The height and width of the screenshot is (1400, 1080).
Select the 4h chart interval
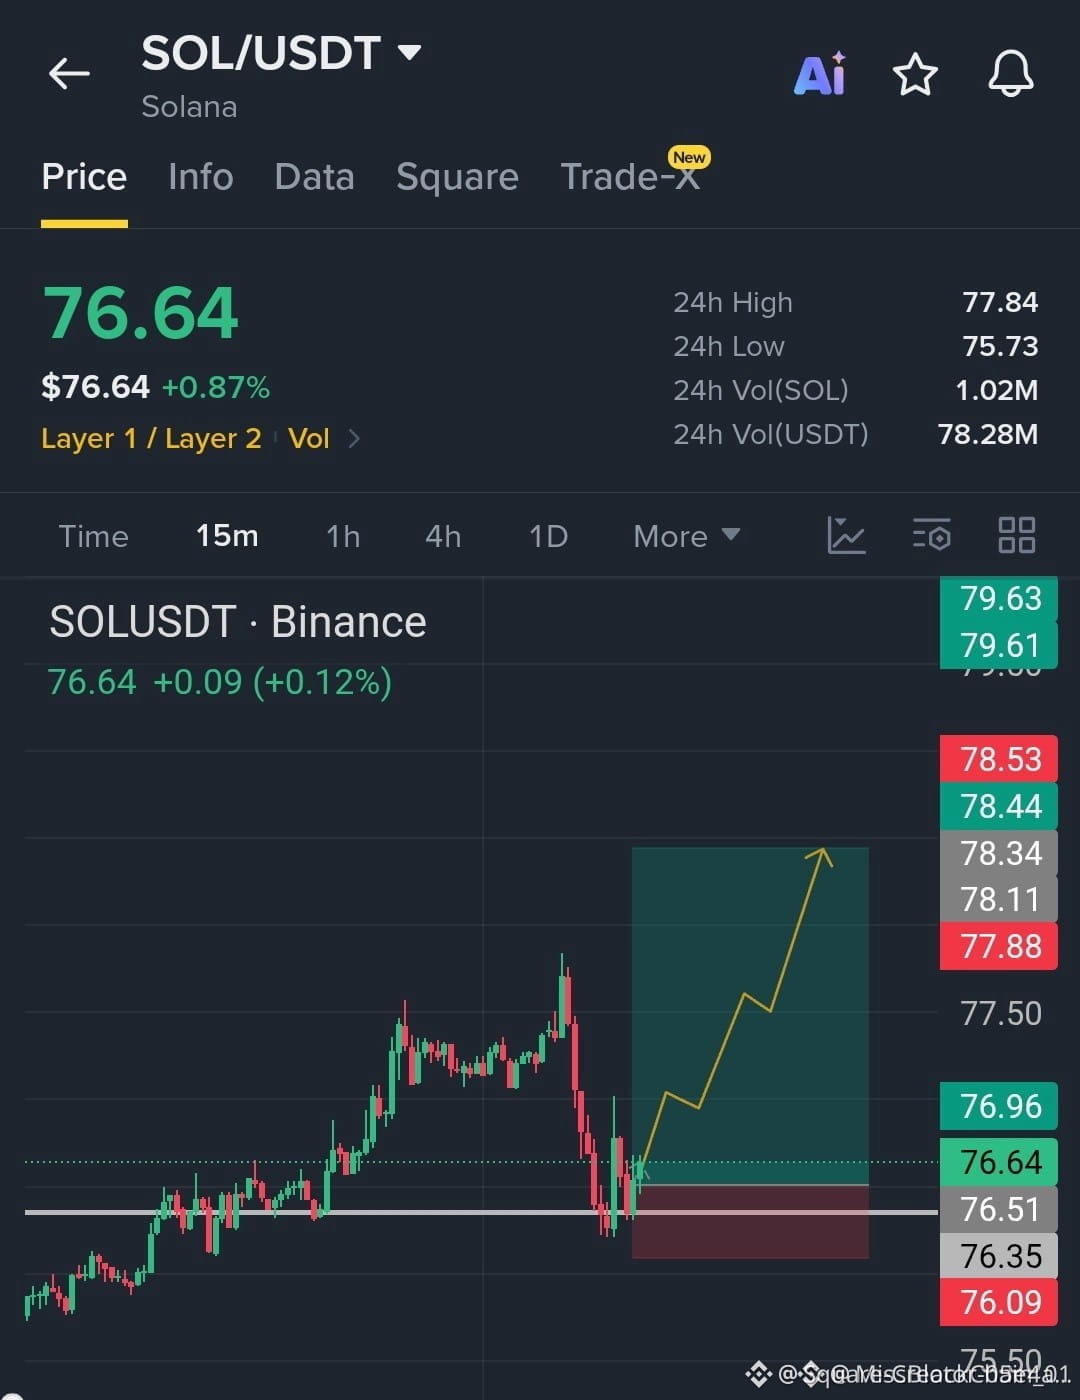(443, 536)
